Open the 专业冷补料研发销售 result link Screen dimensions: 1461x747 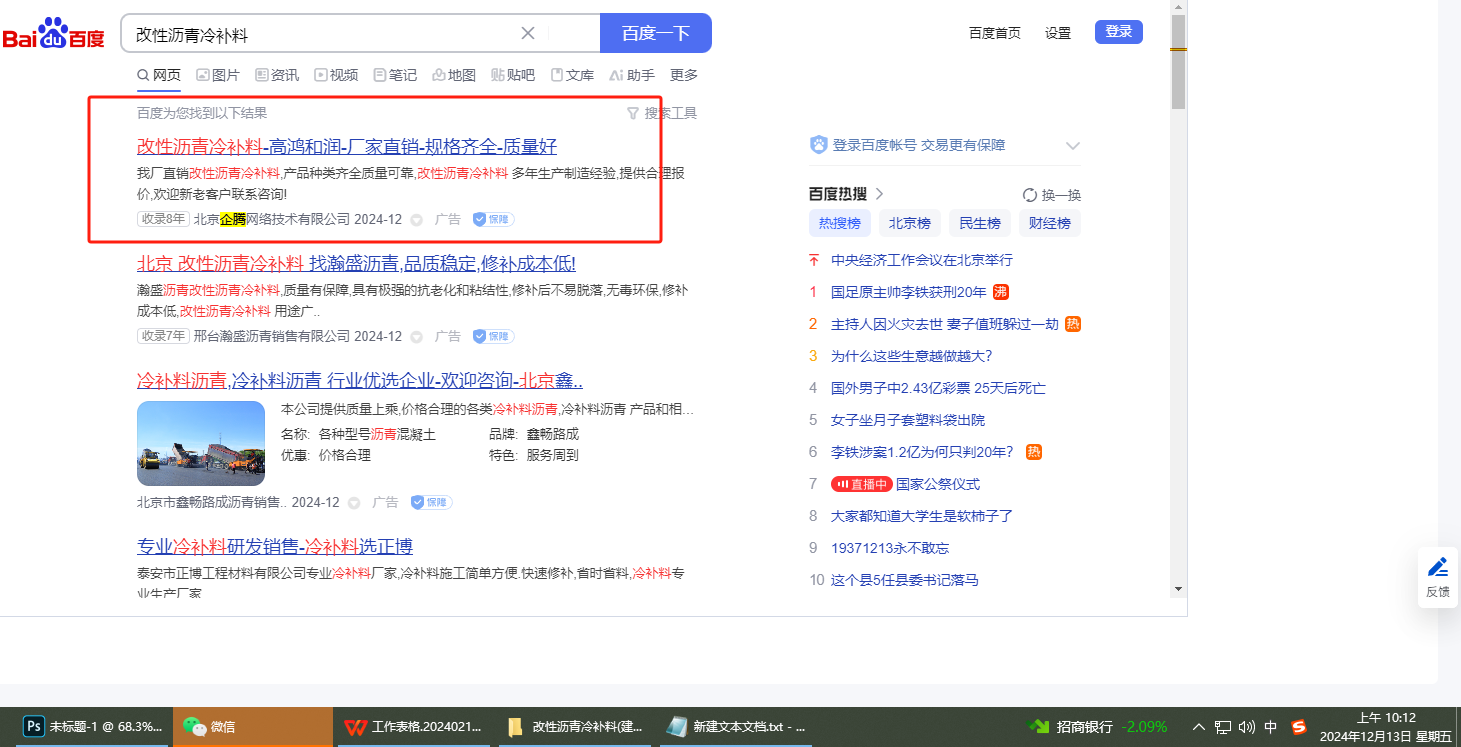click(x=275, y=546)
